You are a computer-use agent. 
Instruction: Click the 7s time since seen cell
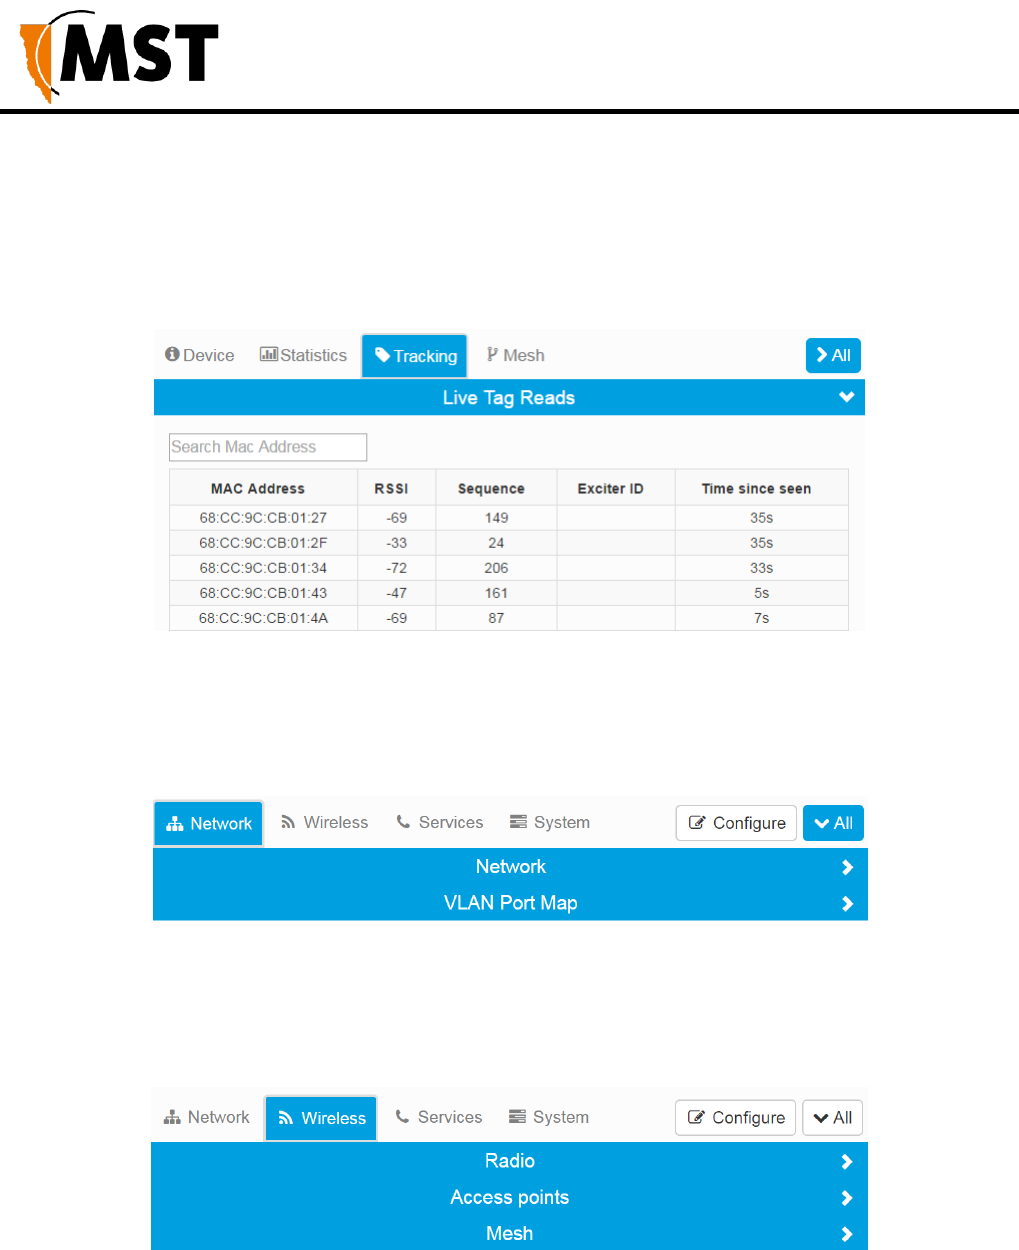pyautogui.click(x=762, y=618)
